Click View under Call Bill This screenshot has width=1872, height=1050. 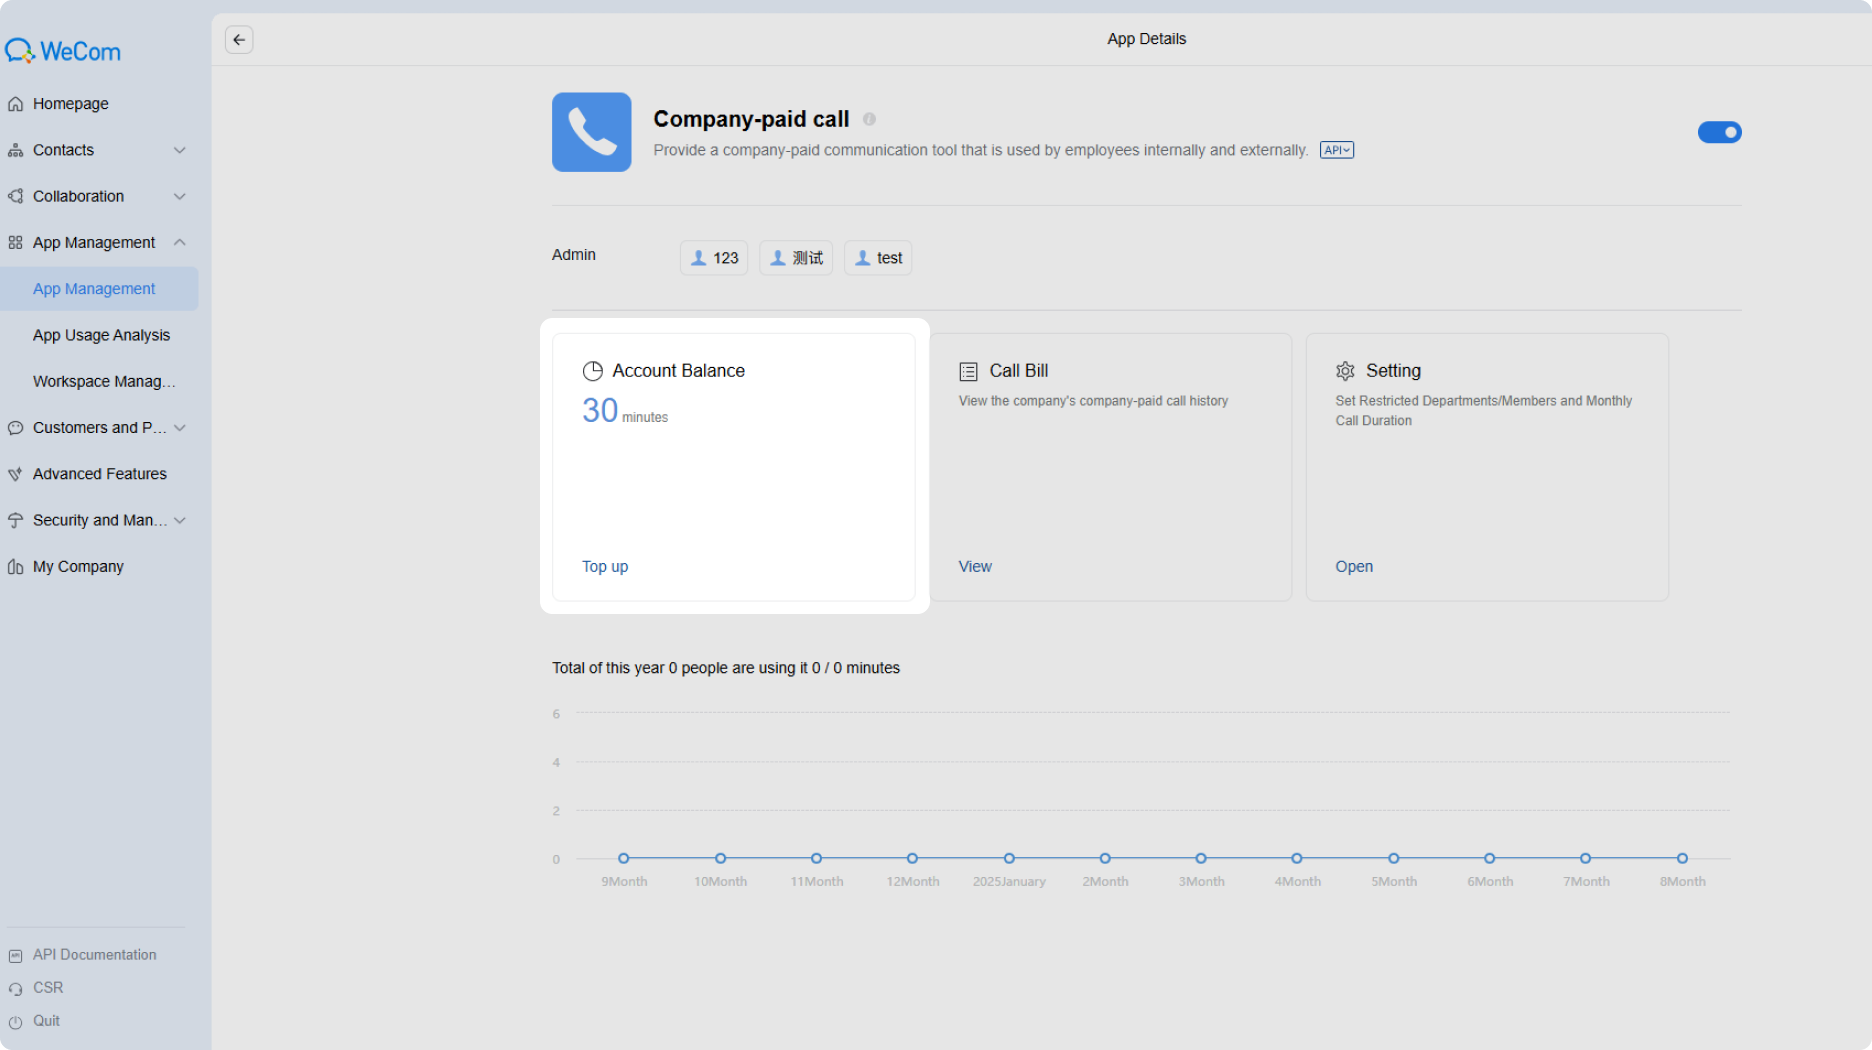[975, 566]
